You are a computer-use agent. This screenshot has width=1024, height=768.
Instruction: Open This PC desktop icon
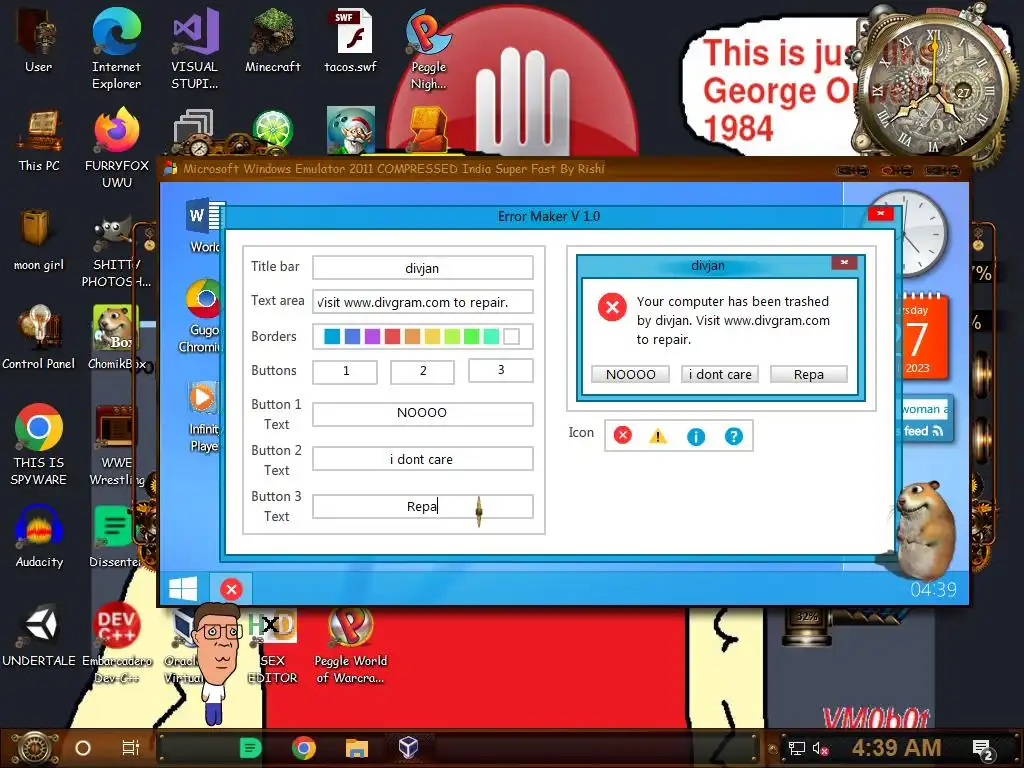(39, 140)
